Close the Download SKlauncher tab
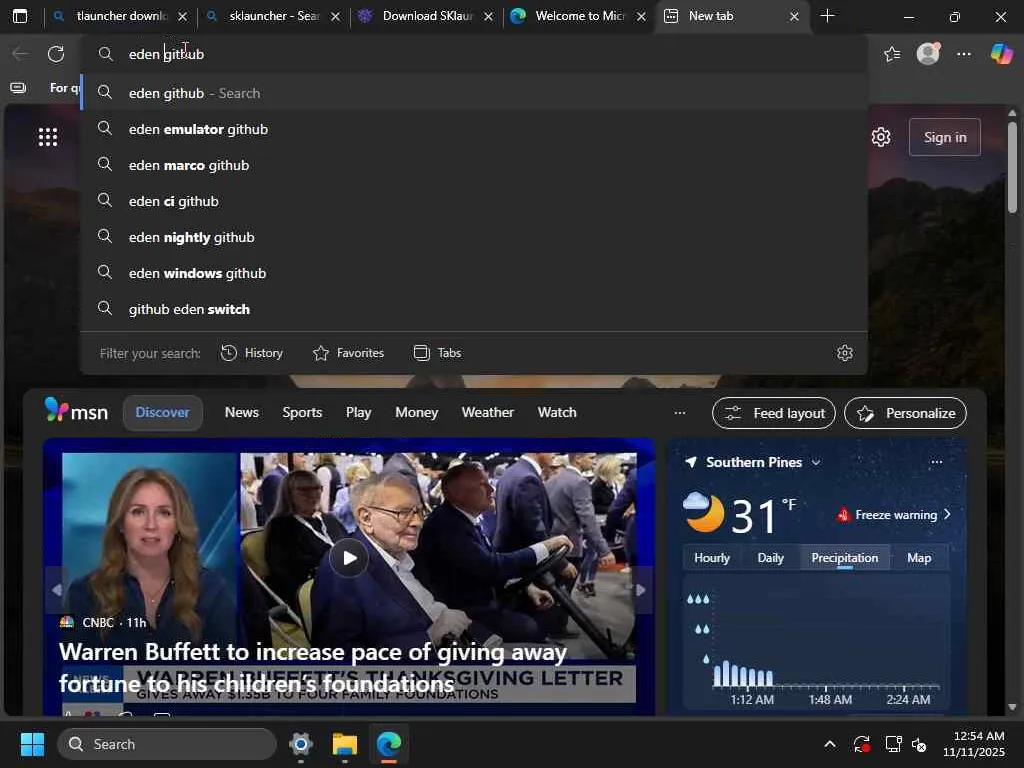 tap(488, 17)
